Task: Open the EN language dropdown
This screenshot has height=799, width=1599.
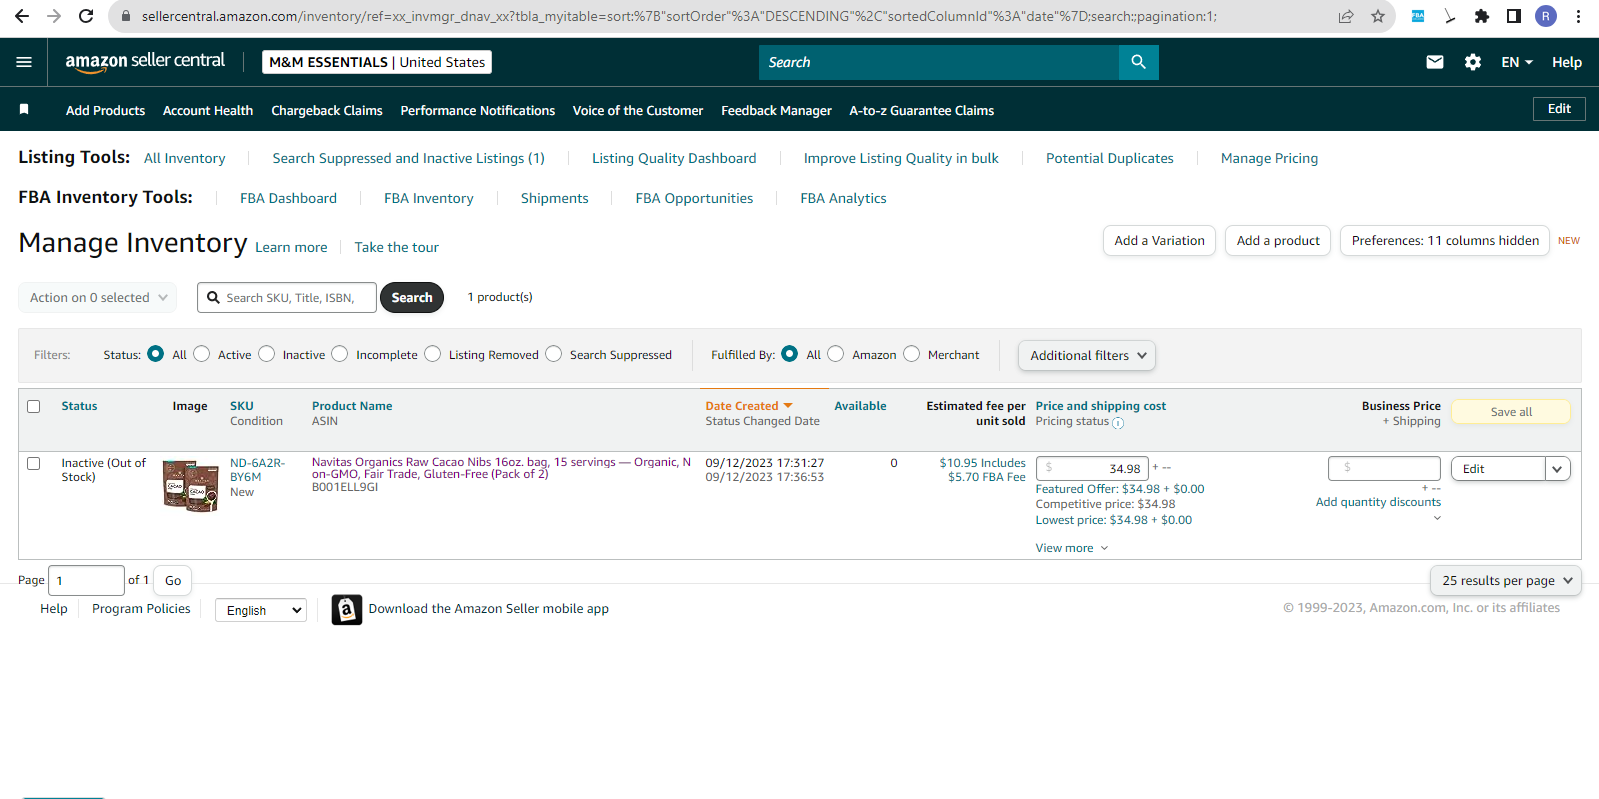Action: 1516,62
